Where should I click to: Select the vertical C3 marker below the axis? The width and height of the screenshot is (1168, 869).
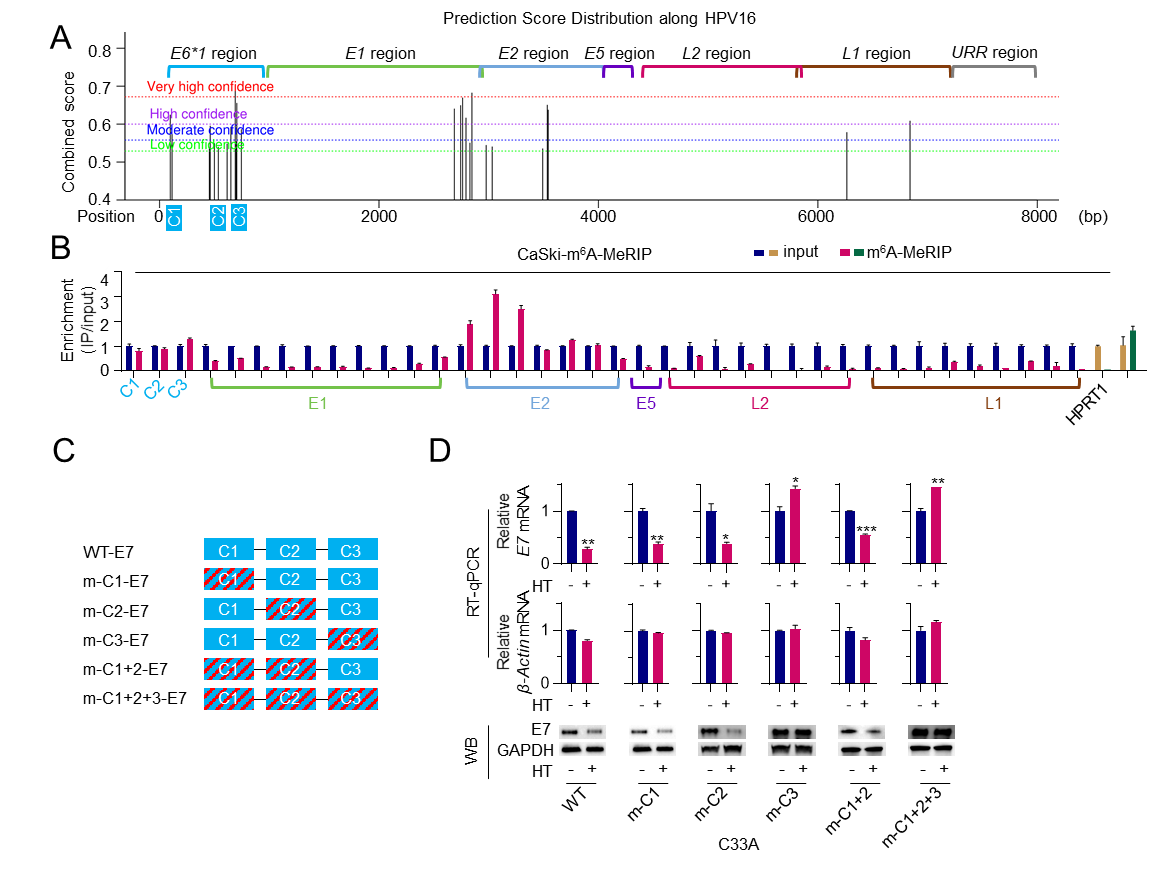pos(239,218)
